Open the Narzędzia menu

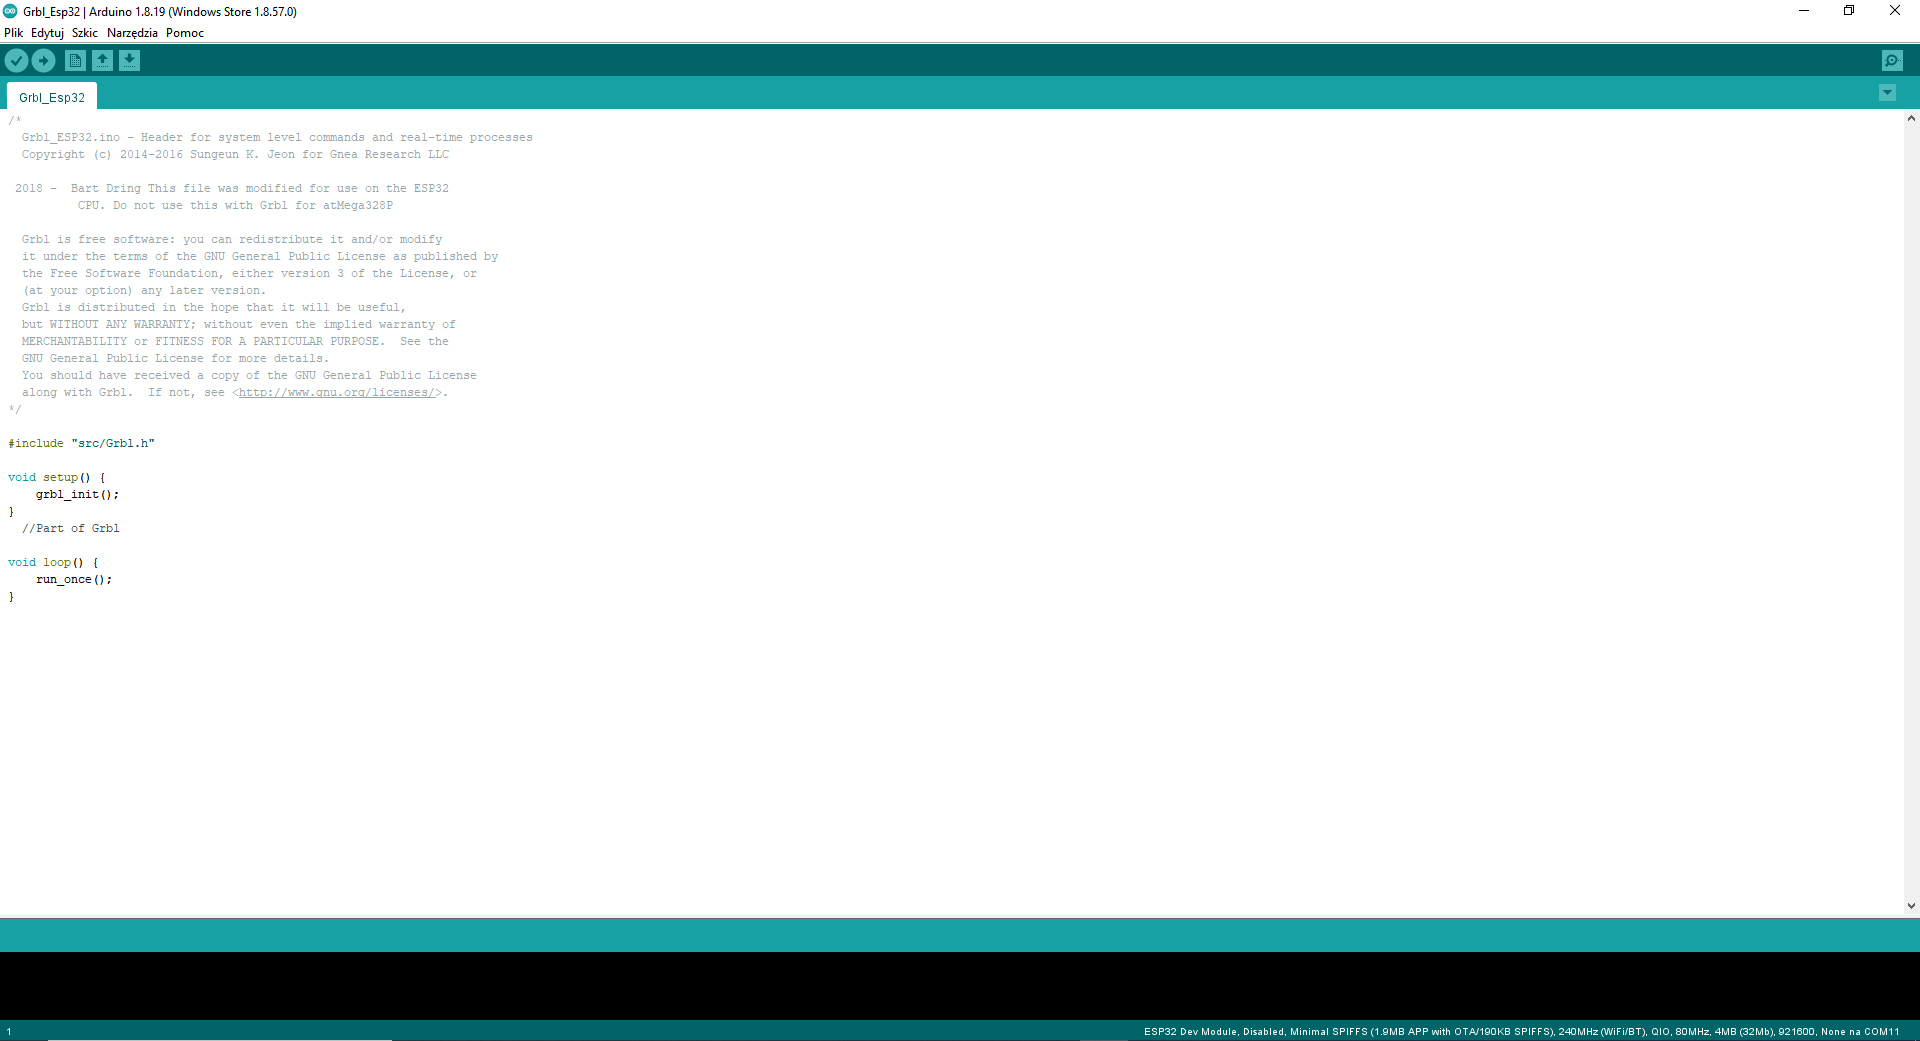(x=132, y=33)
